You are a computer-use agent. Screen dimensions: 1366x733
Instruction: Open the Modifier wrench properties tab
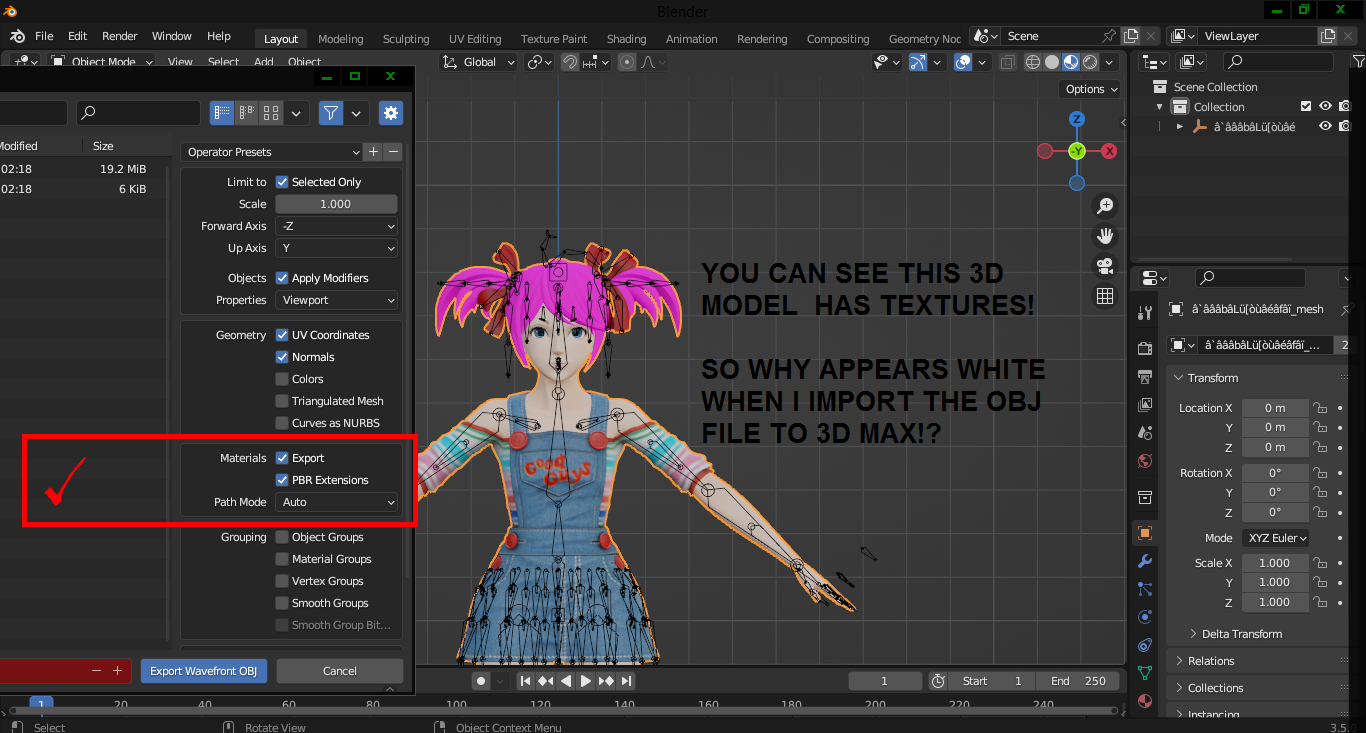coord(1145,561)
